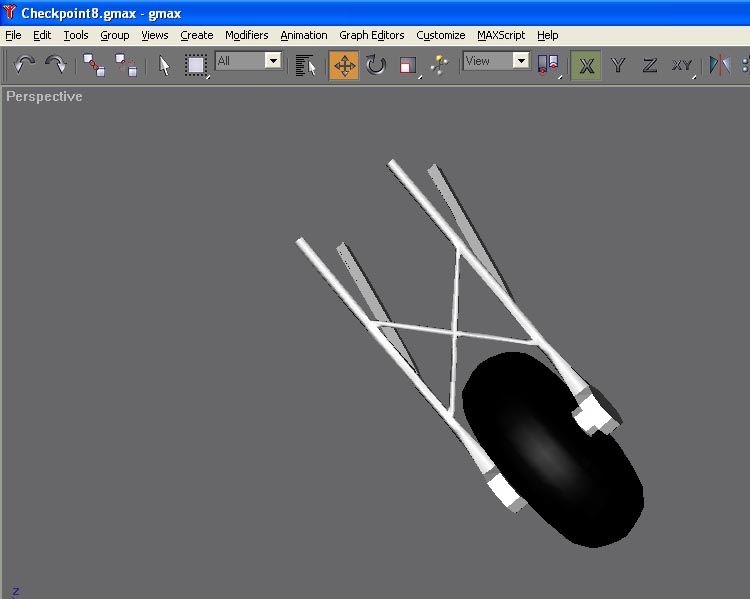Activate the Select and Rotate tool
The width and height of the screenshot is (750, 599).
(x=376, y=65)
